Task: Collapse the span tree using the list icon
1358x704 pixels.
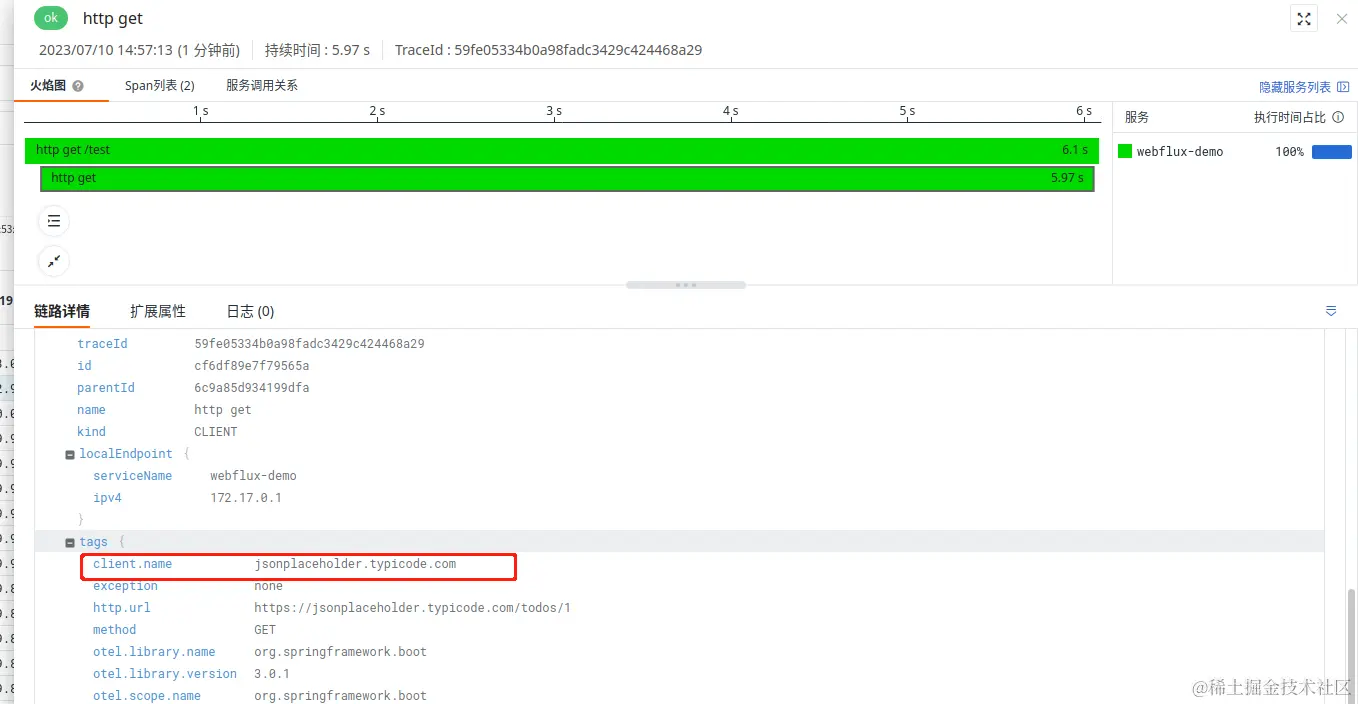Action: (x=53, y=220)
